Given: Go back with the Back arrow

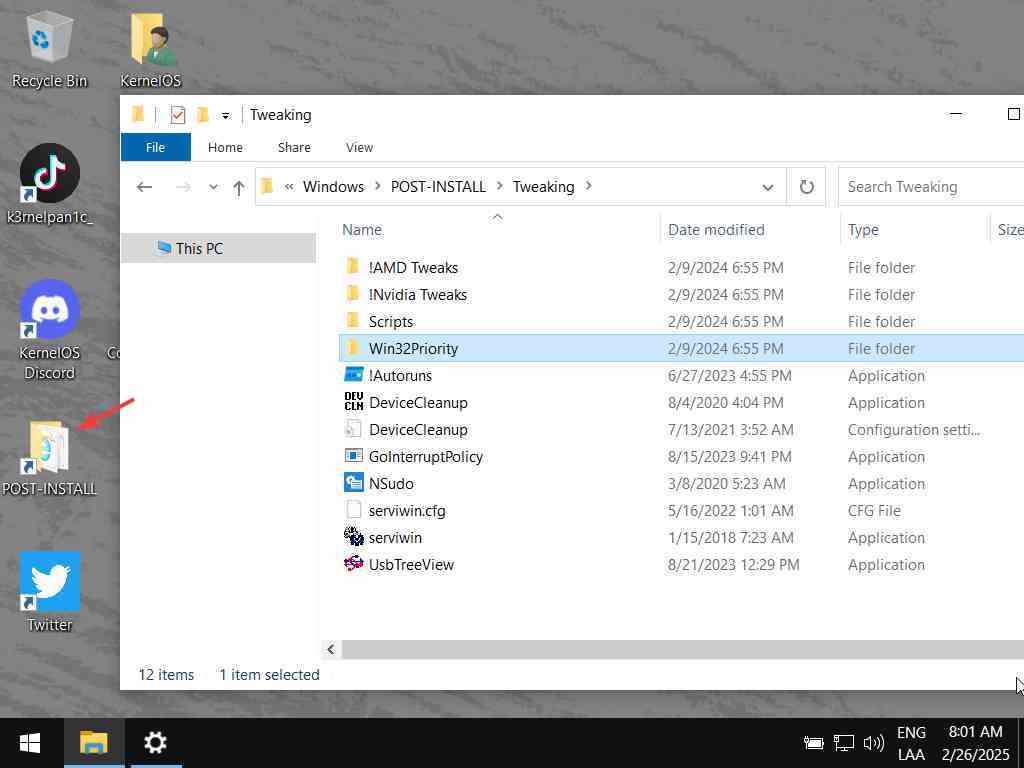Looking at the screenshot, I should coord(144,187).
